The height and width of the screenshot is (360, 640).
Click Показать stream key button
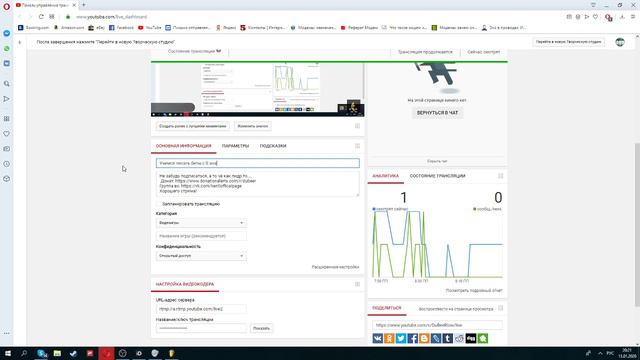[261, 328]
